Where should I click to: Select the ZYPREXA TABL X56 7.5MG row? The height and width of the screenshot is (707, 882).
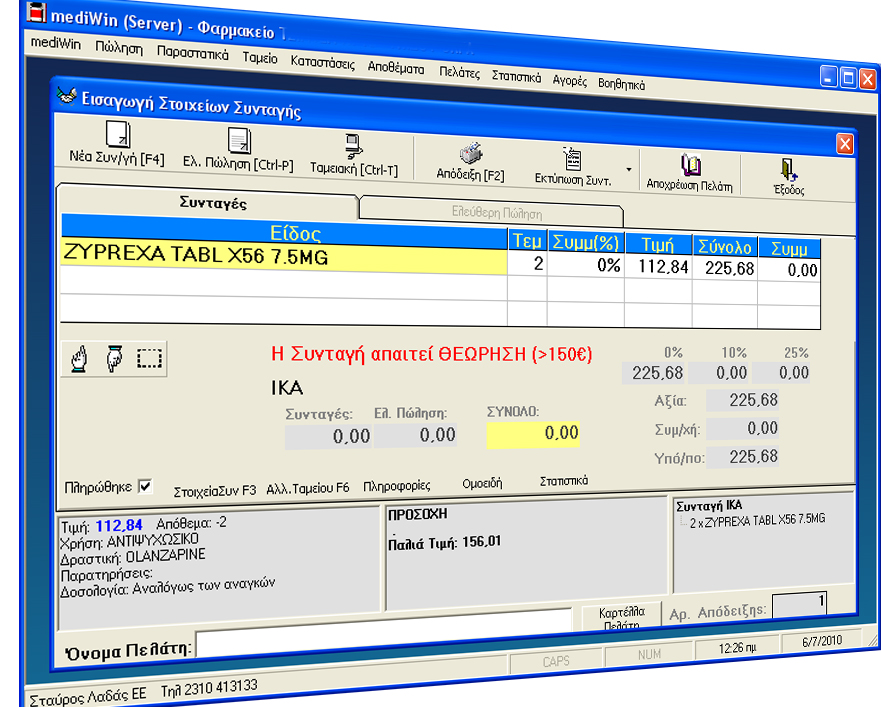tap(284, 256)
